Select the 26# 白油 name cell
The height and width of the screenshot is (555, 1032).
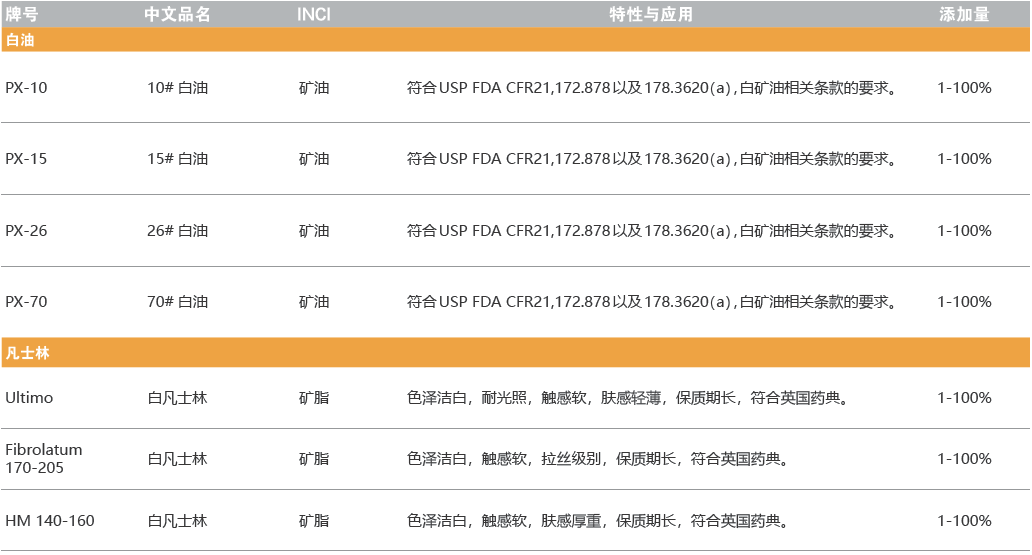coord(177,231)
